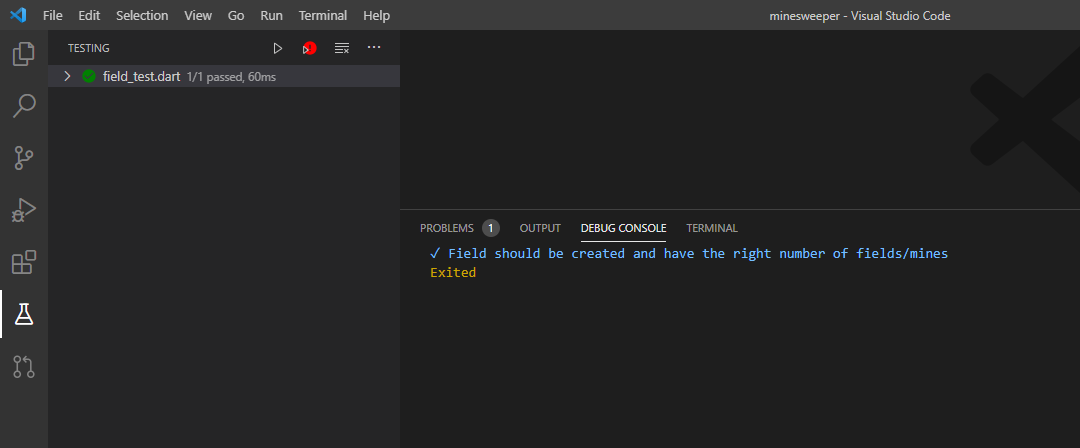Switch to the Terminal panel tab
1080x448 pixels.
pos(712,228)
